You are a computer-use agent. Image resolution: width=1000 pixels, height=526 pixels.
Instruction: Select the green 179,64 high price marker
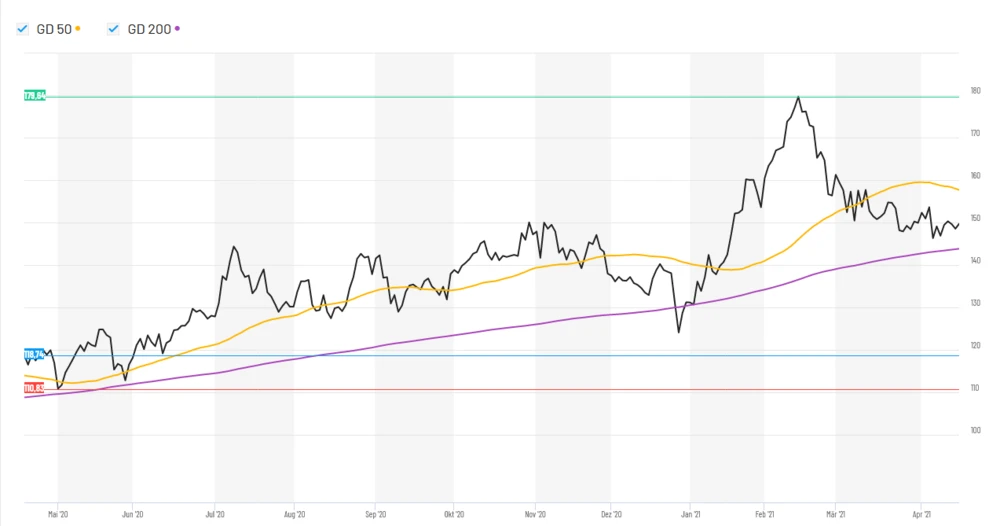(35, 96)
